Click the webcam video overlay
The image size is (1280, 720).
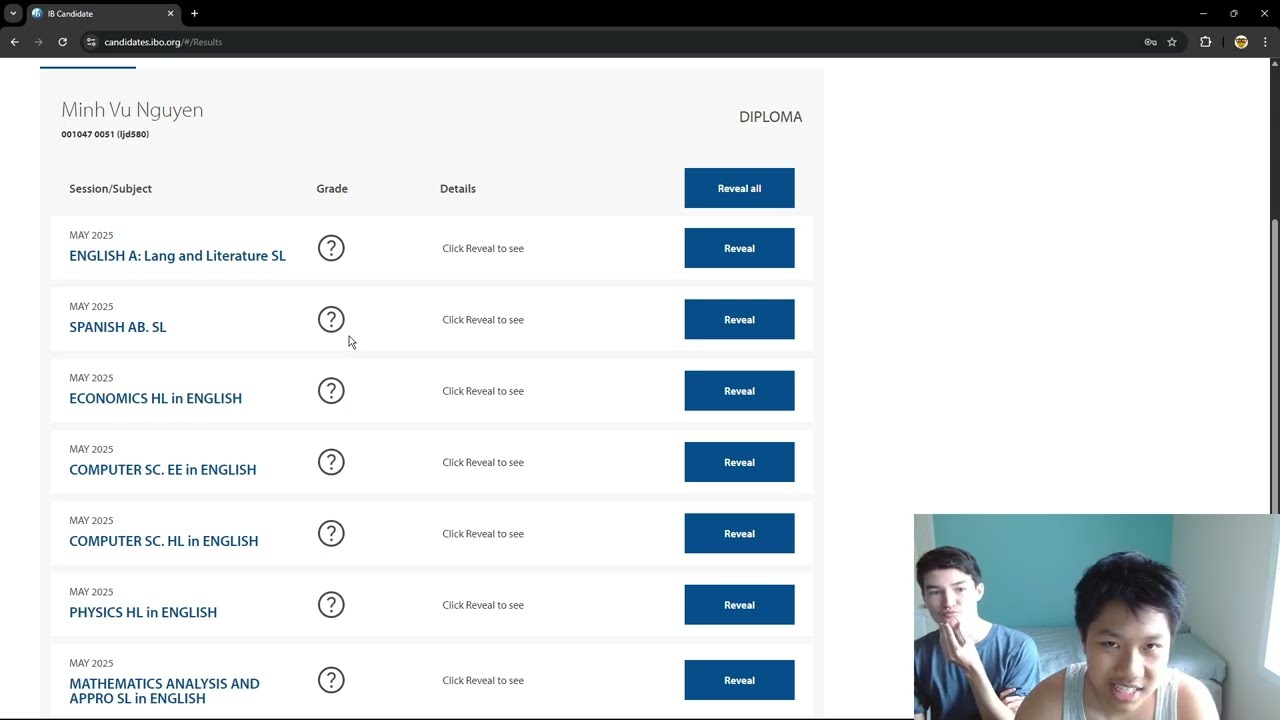pyautogui.click(x=1096, y=617)
